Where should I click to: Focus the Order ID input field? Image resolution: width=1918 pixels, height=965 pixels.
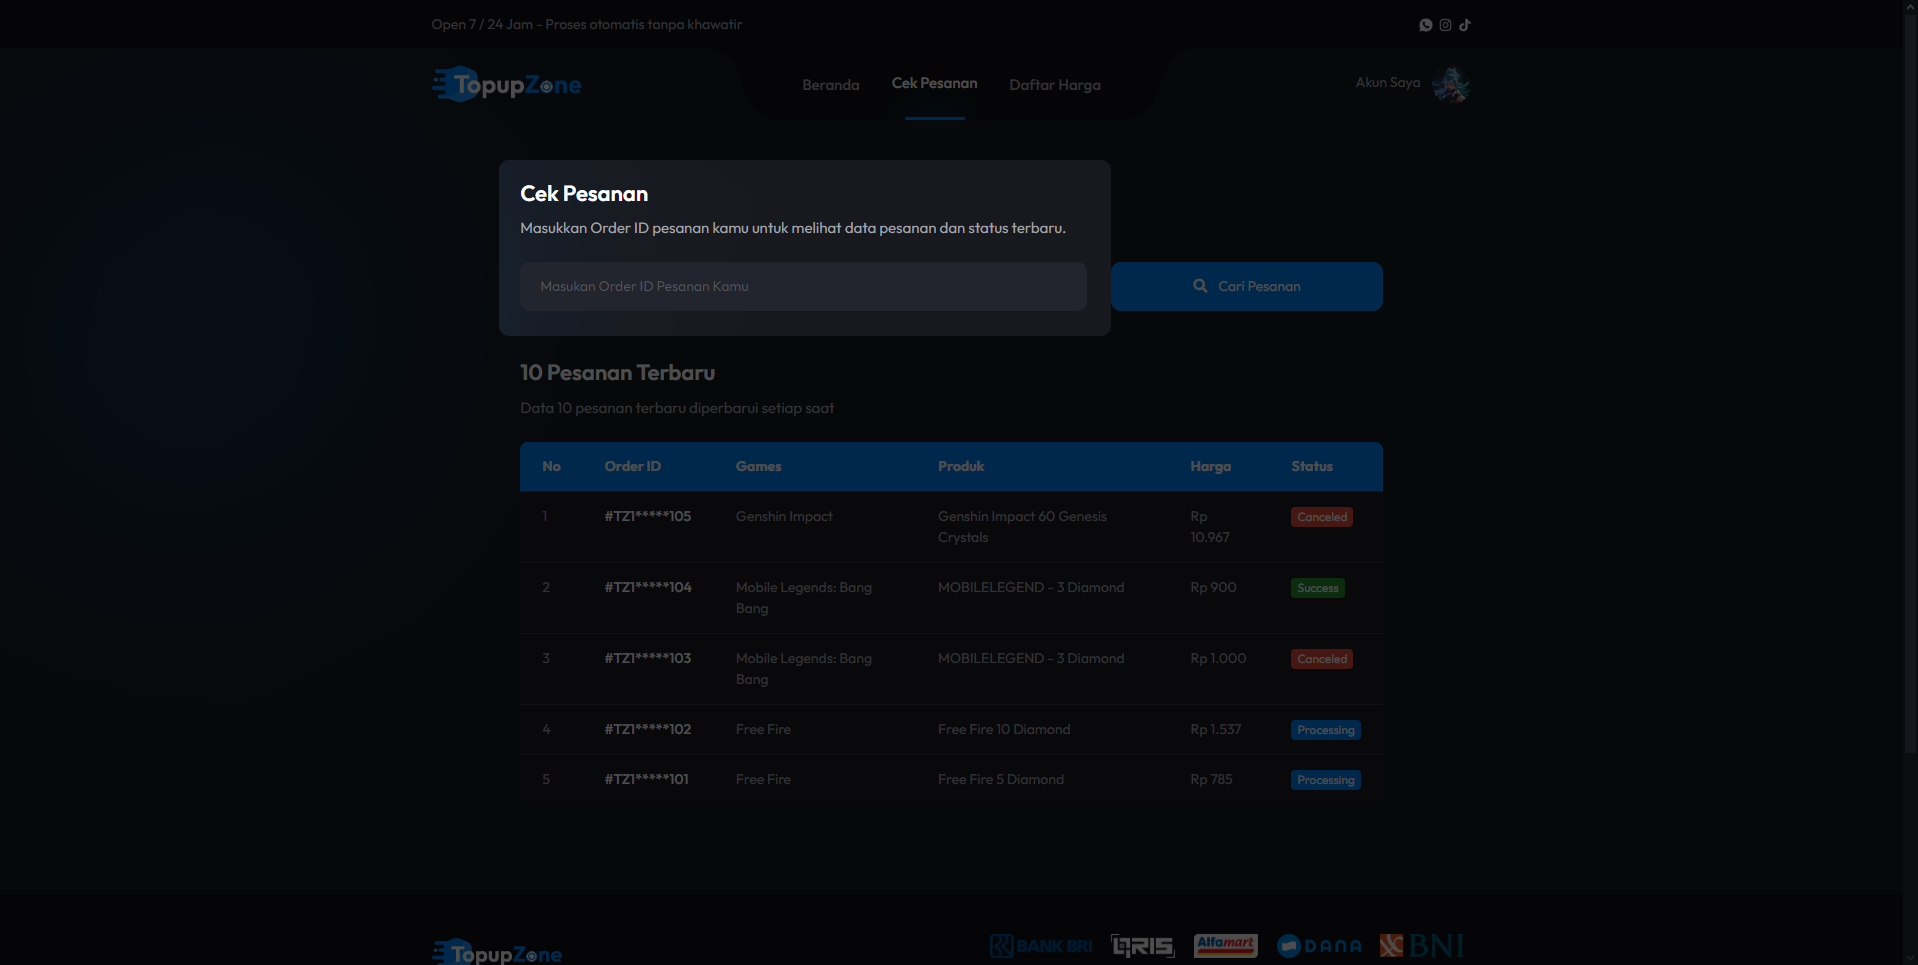click(803, 286)
